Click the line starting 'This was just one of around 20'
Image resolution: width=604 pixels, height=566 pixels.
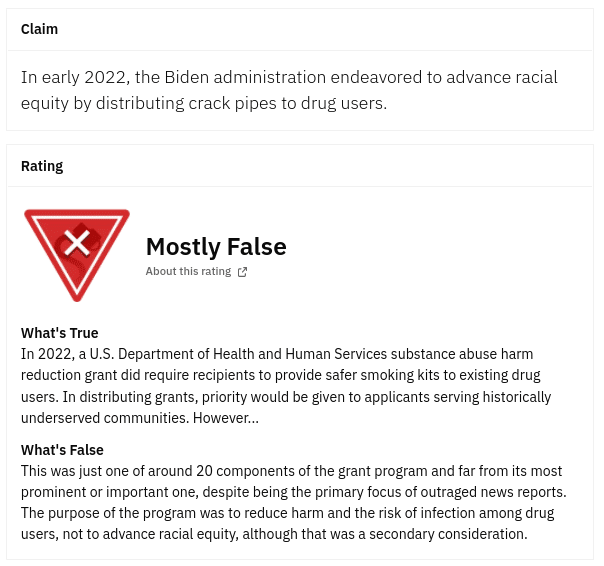[x=292, y=471]
